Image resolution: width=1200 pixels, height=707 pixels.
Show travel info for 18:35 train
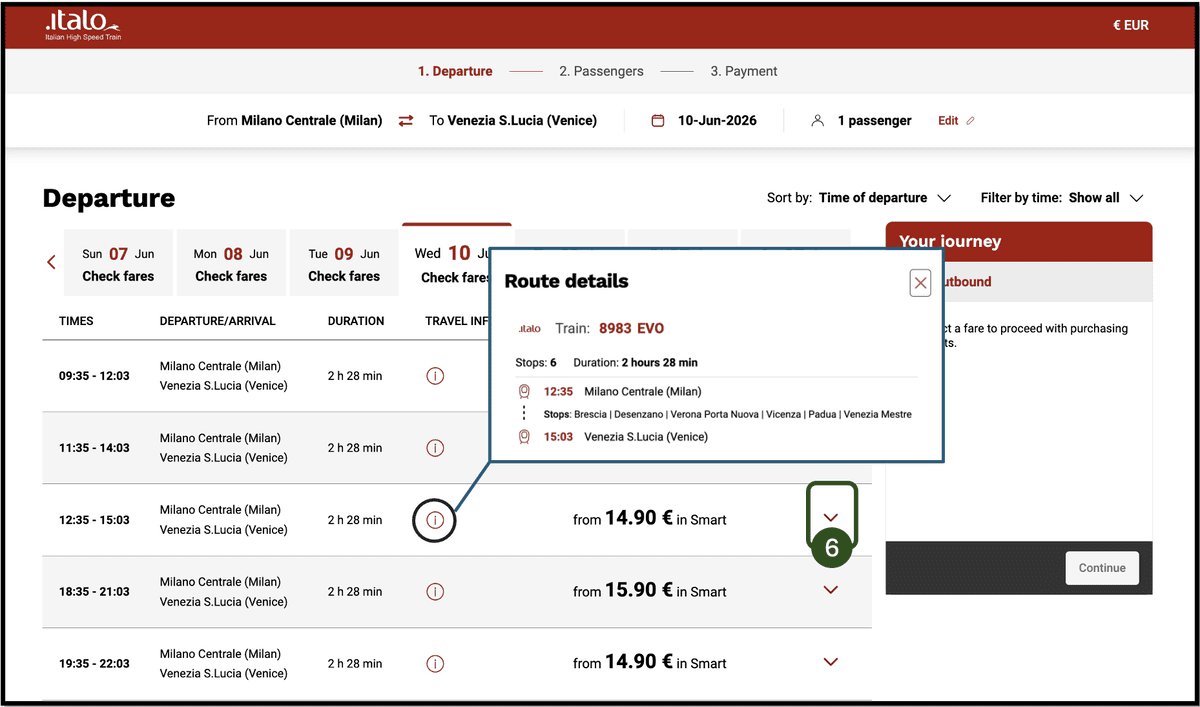[x=435, y=592]
